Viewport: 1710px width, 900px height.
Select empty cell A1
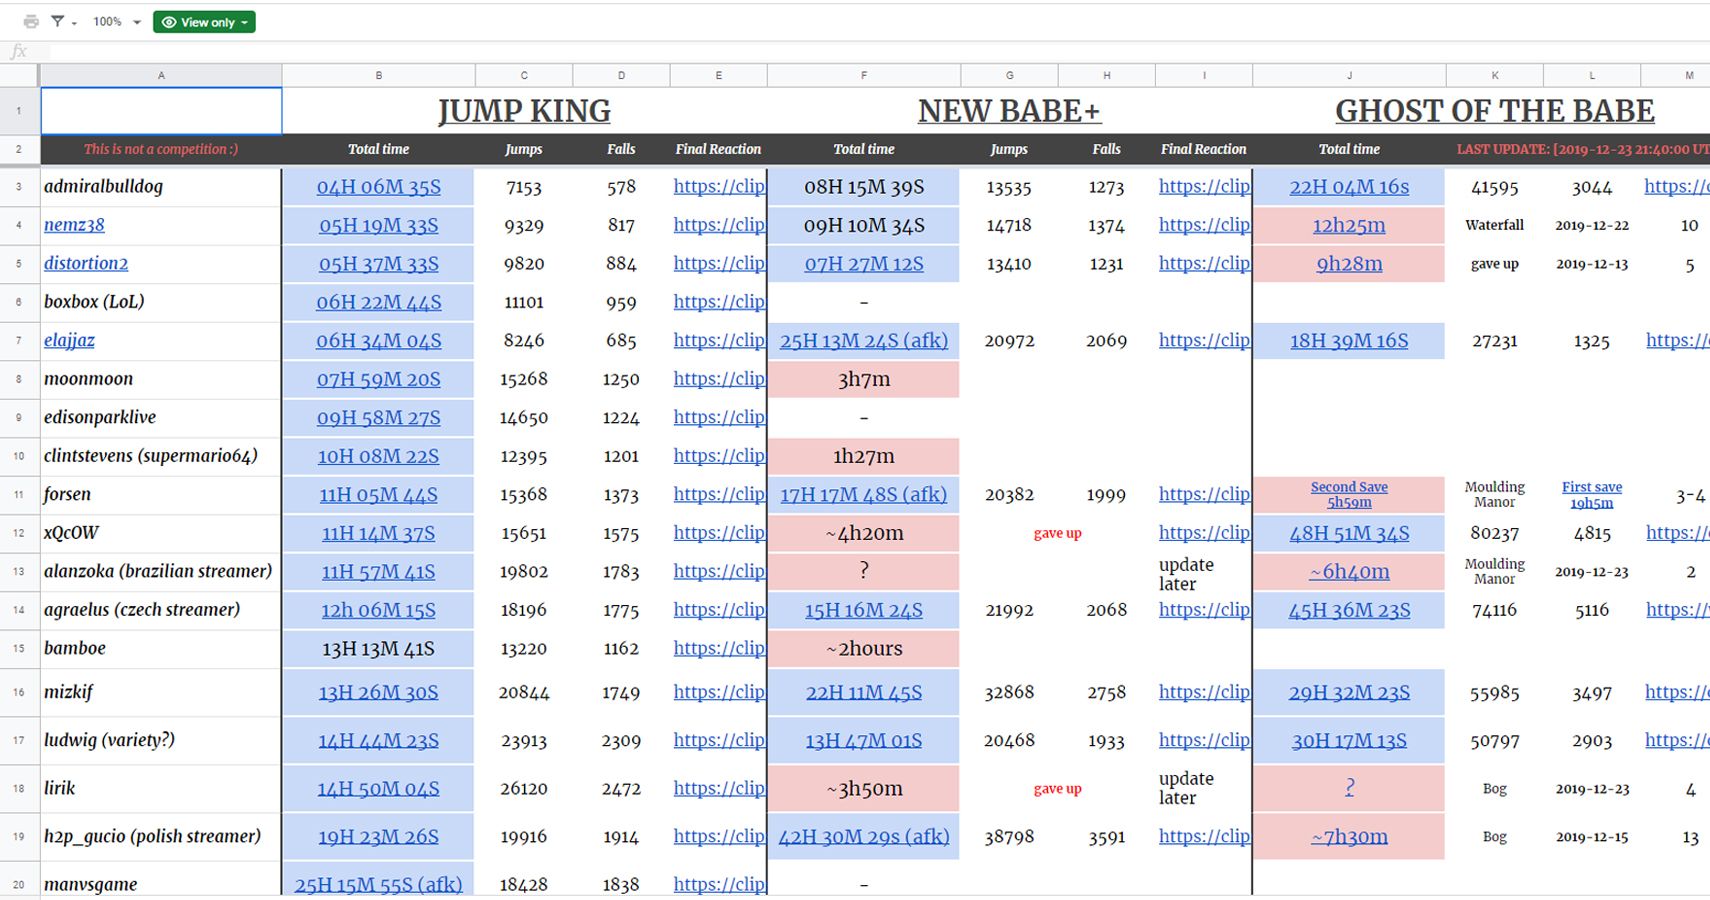(161, 111)
